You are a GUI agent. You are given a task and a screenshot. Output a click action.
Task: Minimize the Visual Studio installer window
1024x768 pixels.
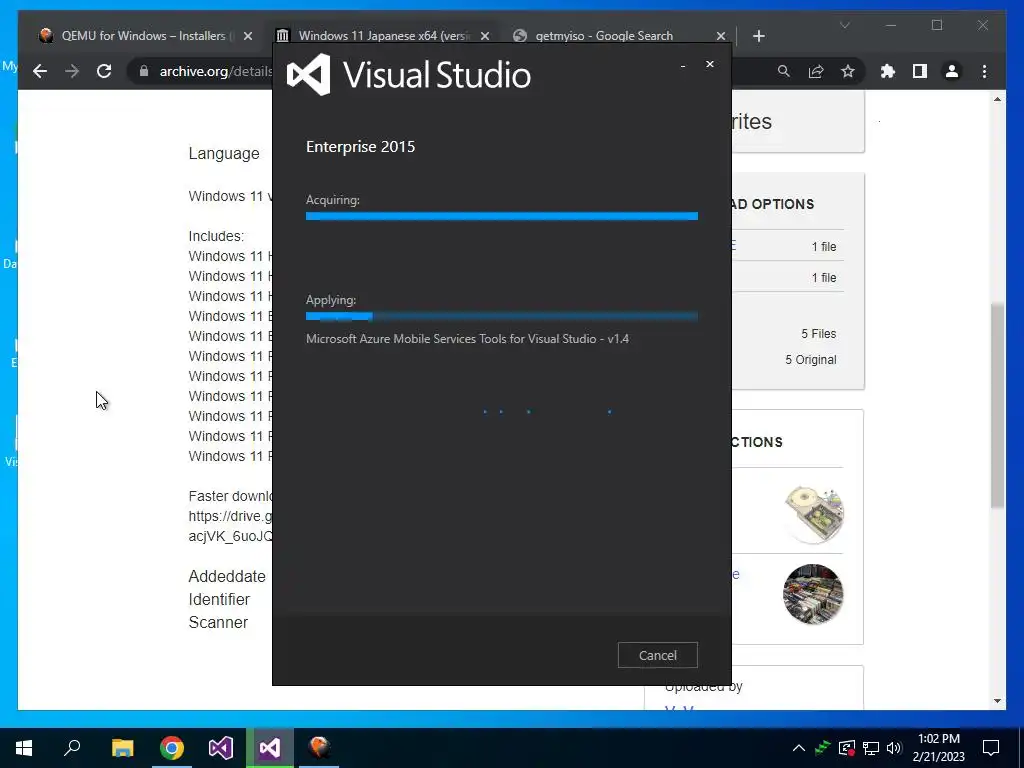click(683, 65)
